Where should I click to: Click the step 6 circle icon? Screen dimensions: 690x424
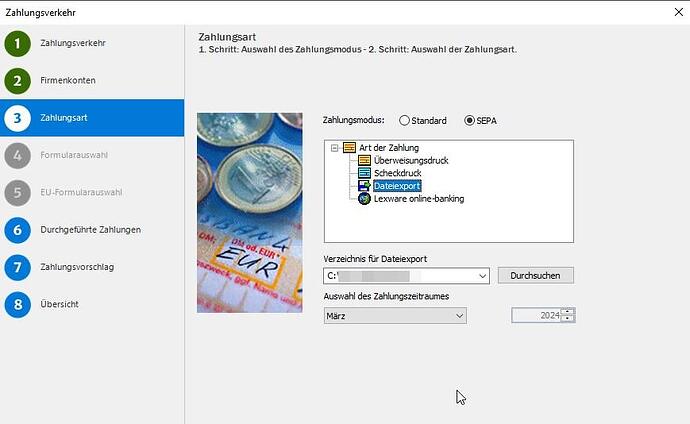(17, 230)
